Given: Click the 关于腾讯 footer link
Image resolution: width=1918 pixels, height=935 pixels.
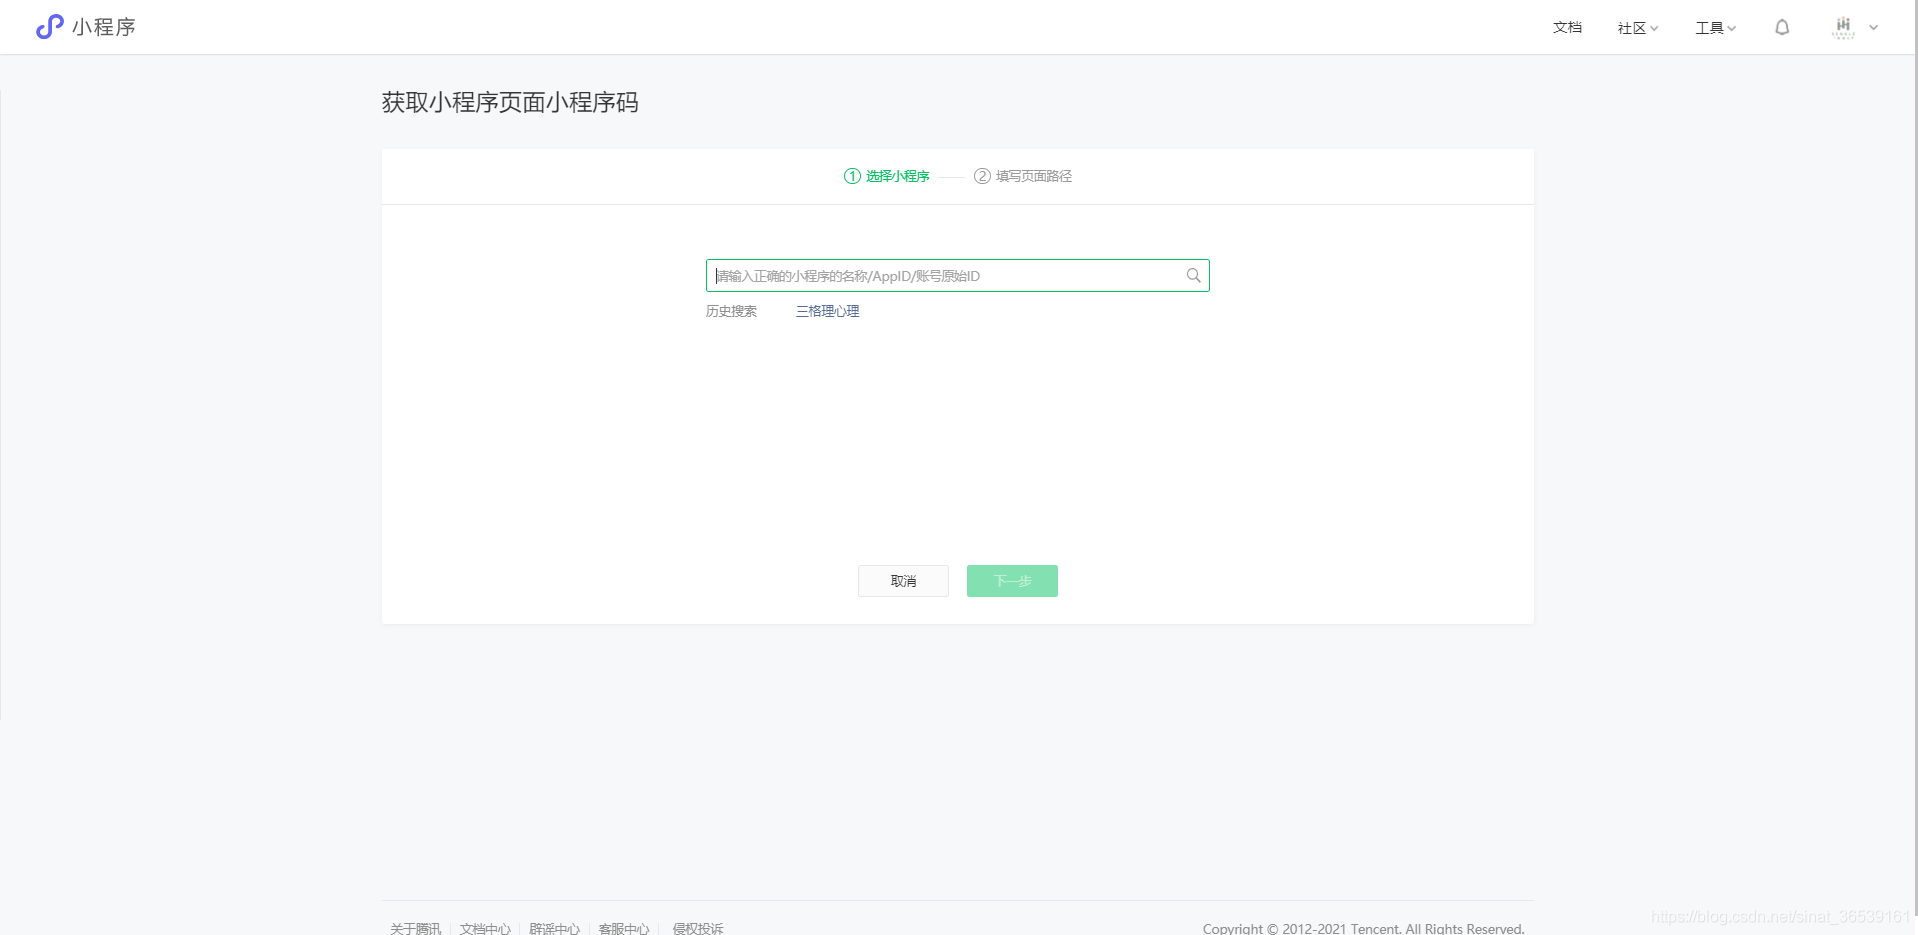Looking at the screenshot, I should pyautogui.click(x=415, y=928).
